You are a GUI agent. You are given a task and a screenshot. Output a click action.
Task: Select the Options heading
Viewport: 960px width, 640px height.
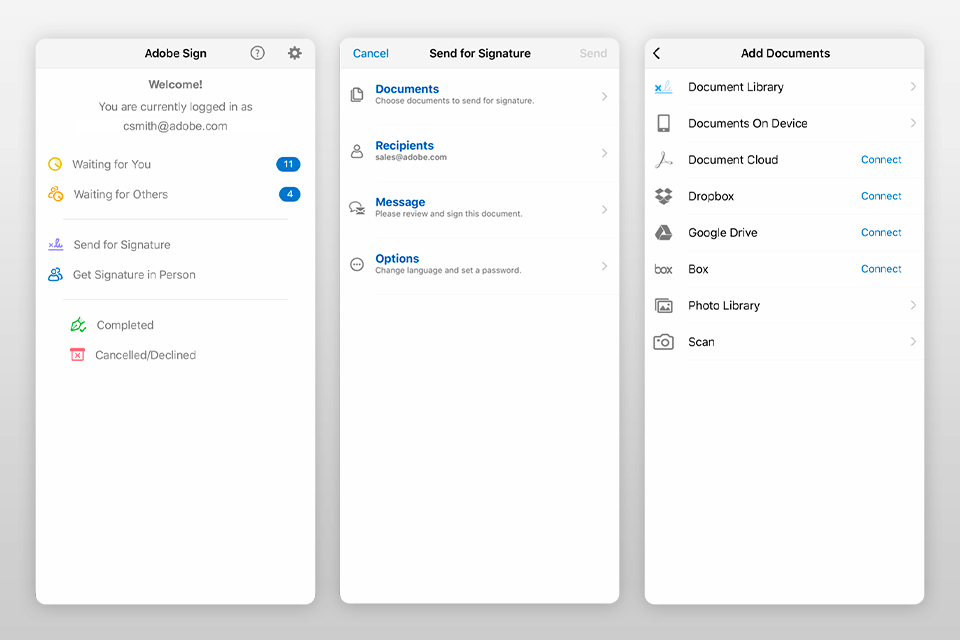click(397, 258)
